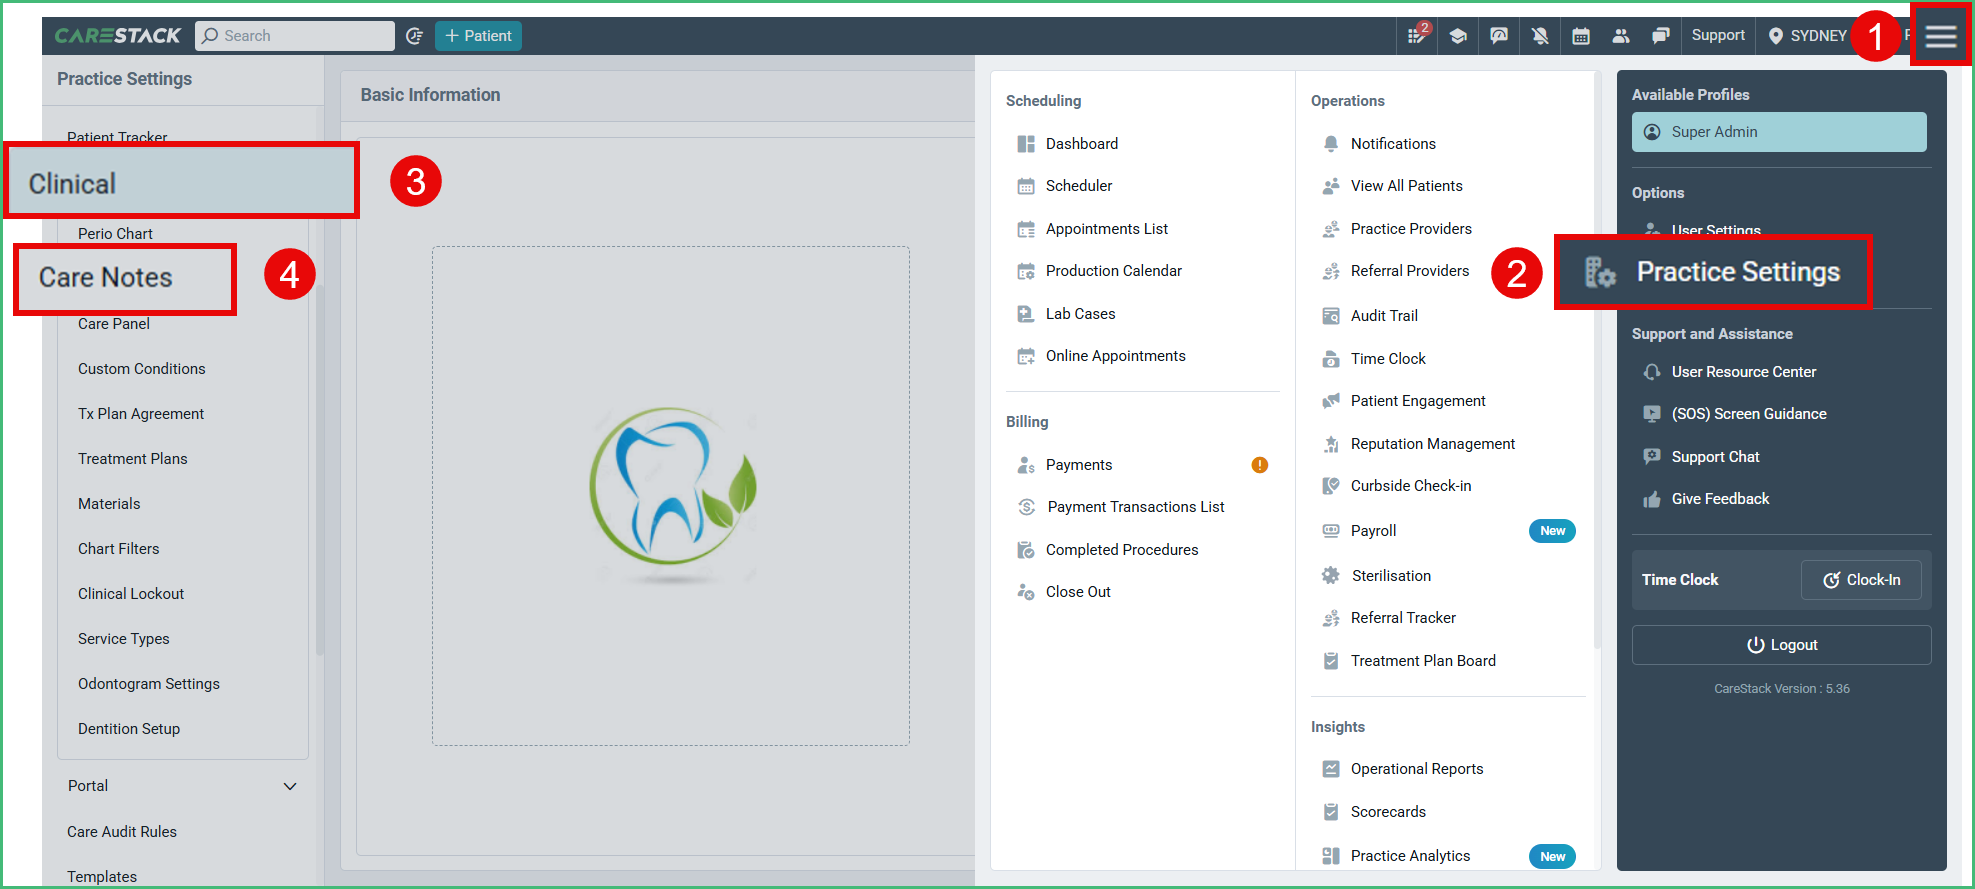Click the Practice Settings building-gear icon

click(x=1600, y=272)
